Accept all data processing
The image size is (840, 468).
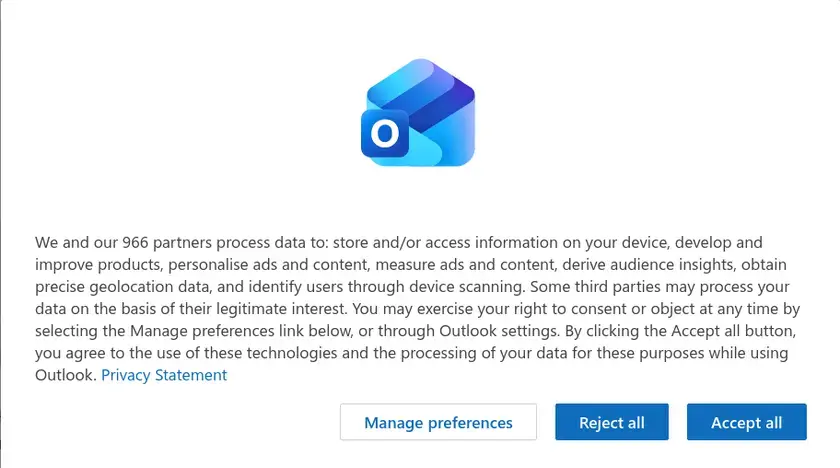(x=746, y=422)
